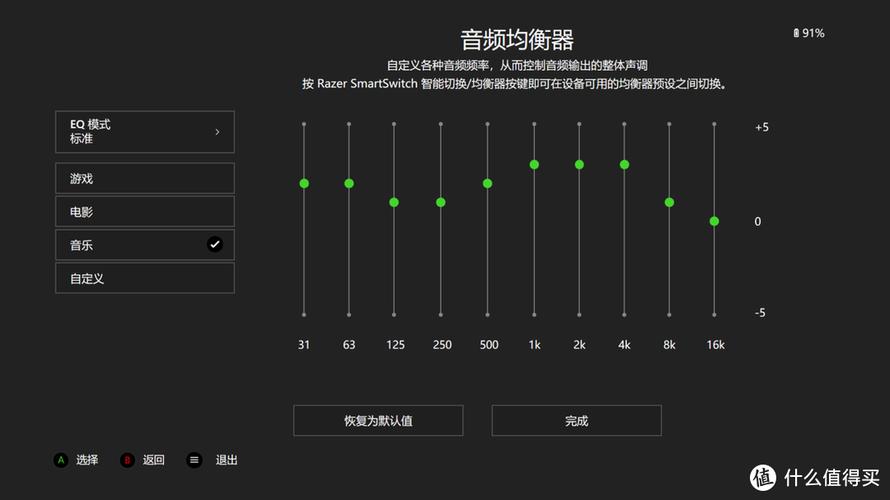Click the 2k frequency label
Image resolution: width=890 pixels, height=500 pixels.
(579, 344)
